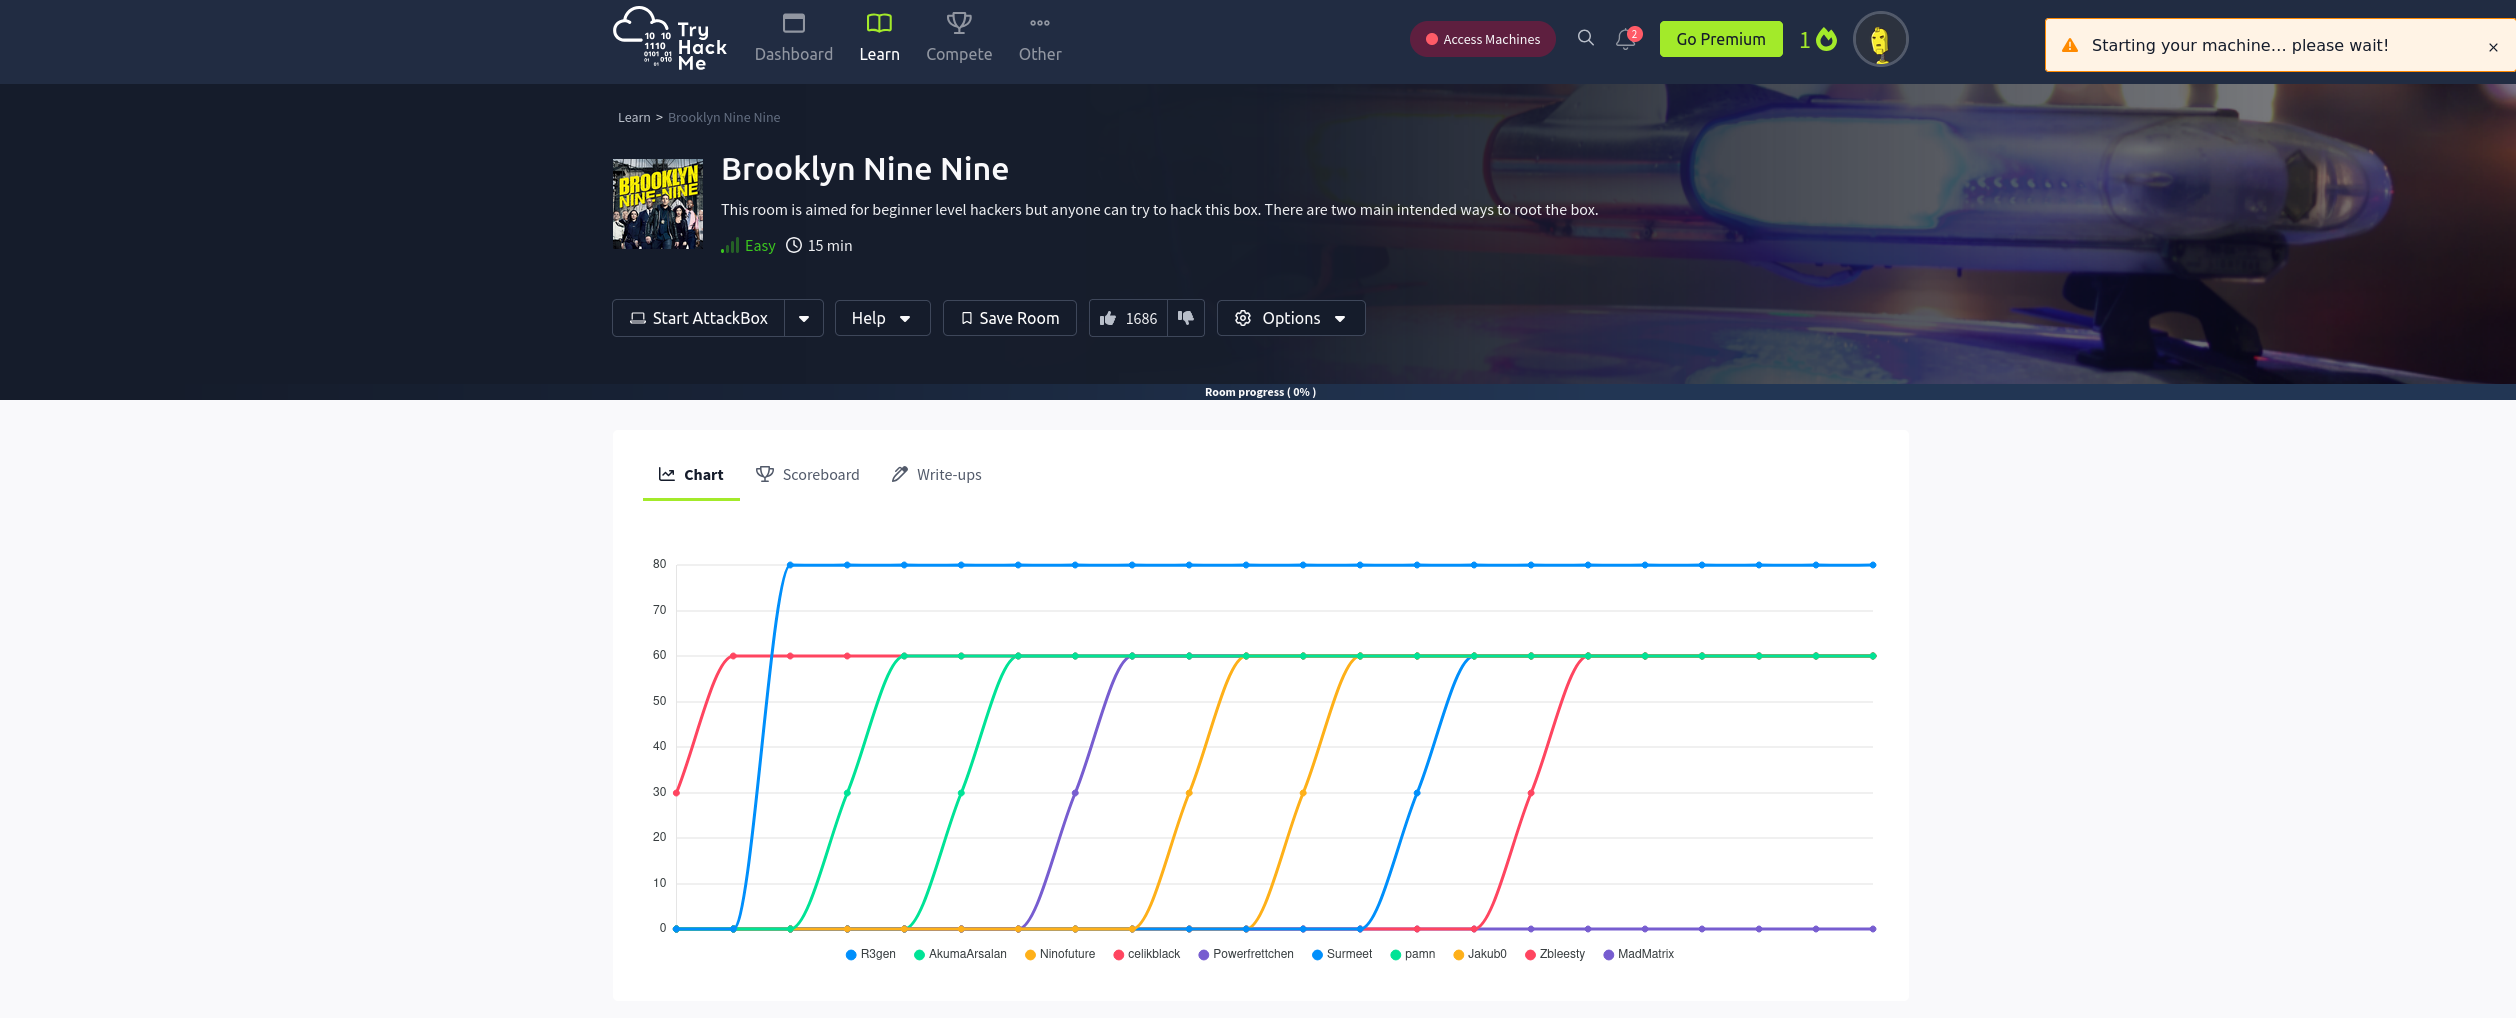Open the TryHackMe logo home link

669,39
